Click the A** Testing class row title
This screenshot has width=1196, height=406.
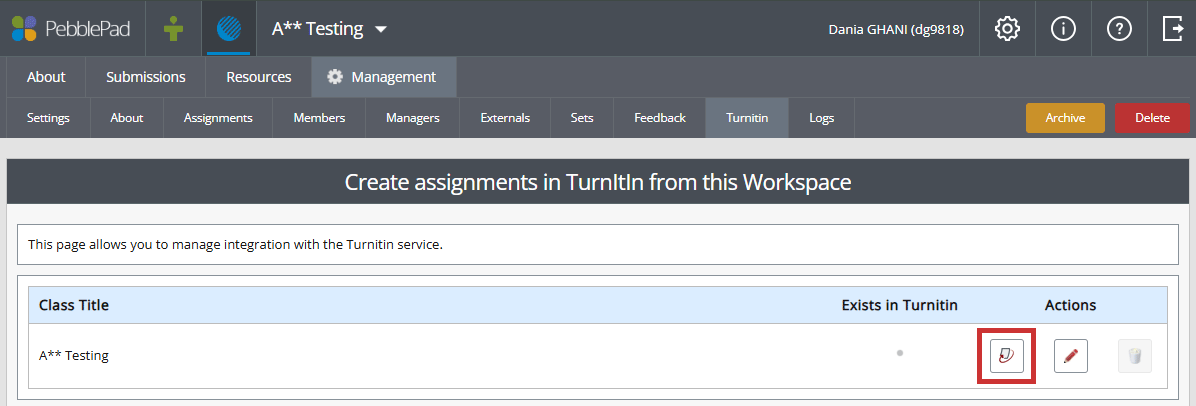tap(73, 356)
